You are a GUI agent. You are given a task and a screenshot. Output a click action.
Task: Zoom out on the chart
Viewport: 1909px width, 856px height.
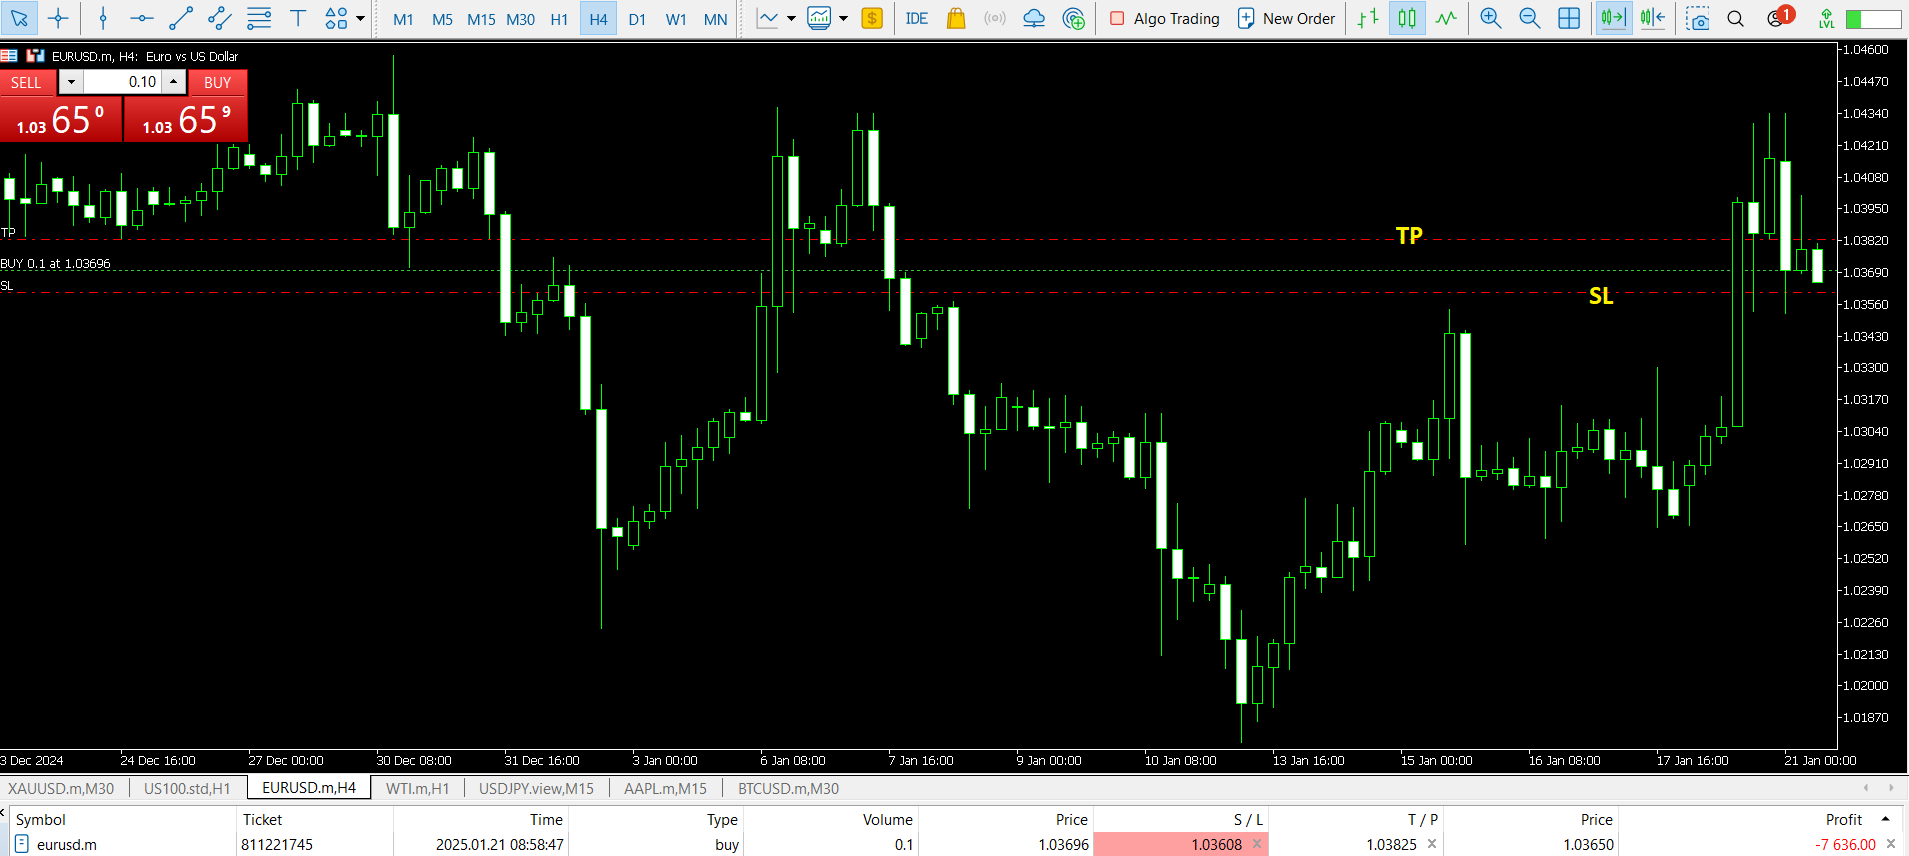point(1529,18)
